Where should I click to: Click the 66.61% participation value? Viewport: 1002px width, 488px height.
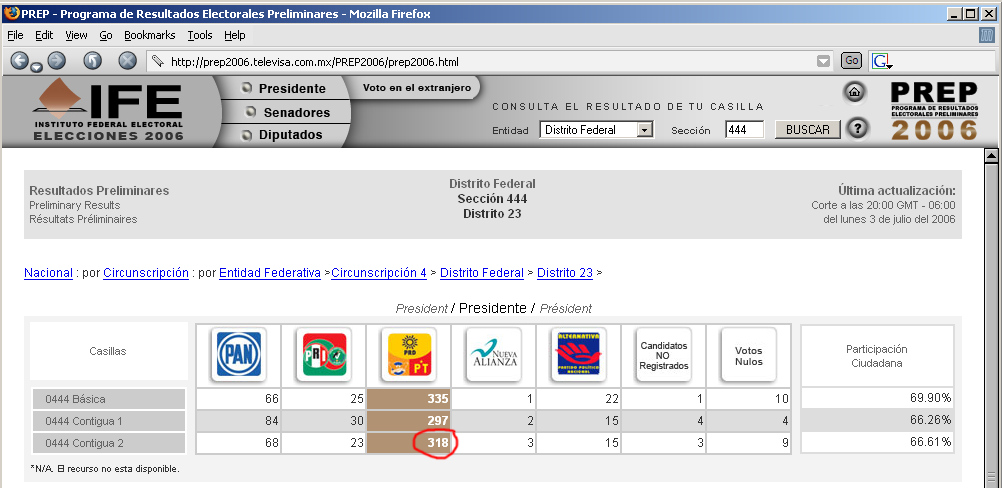tap(930, 441)
